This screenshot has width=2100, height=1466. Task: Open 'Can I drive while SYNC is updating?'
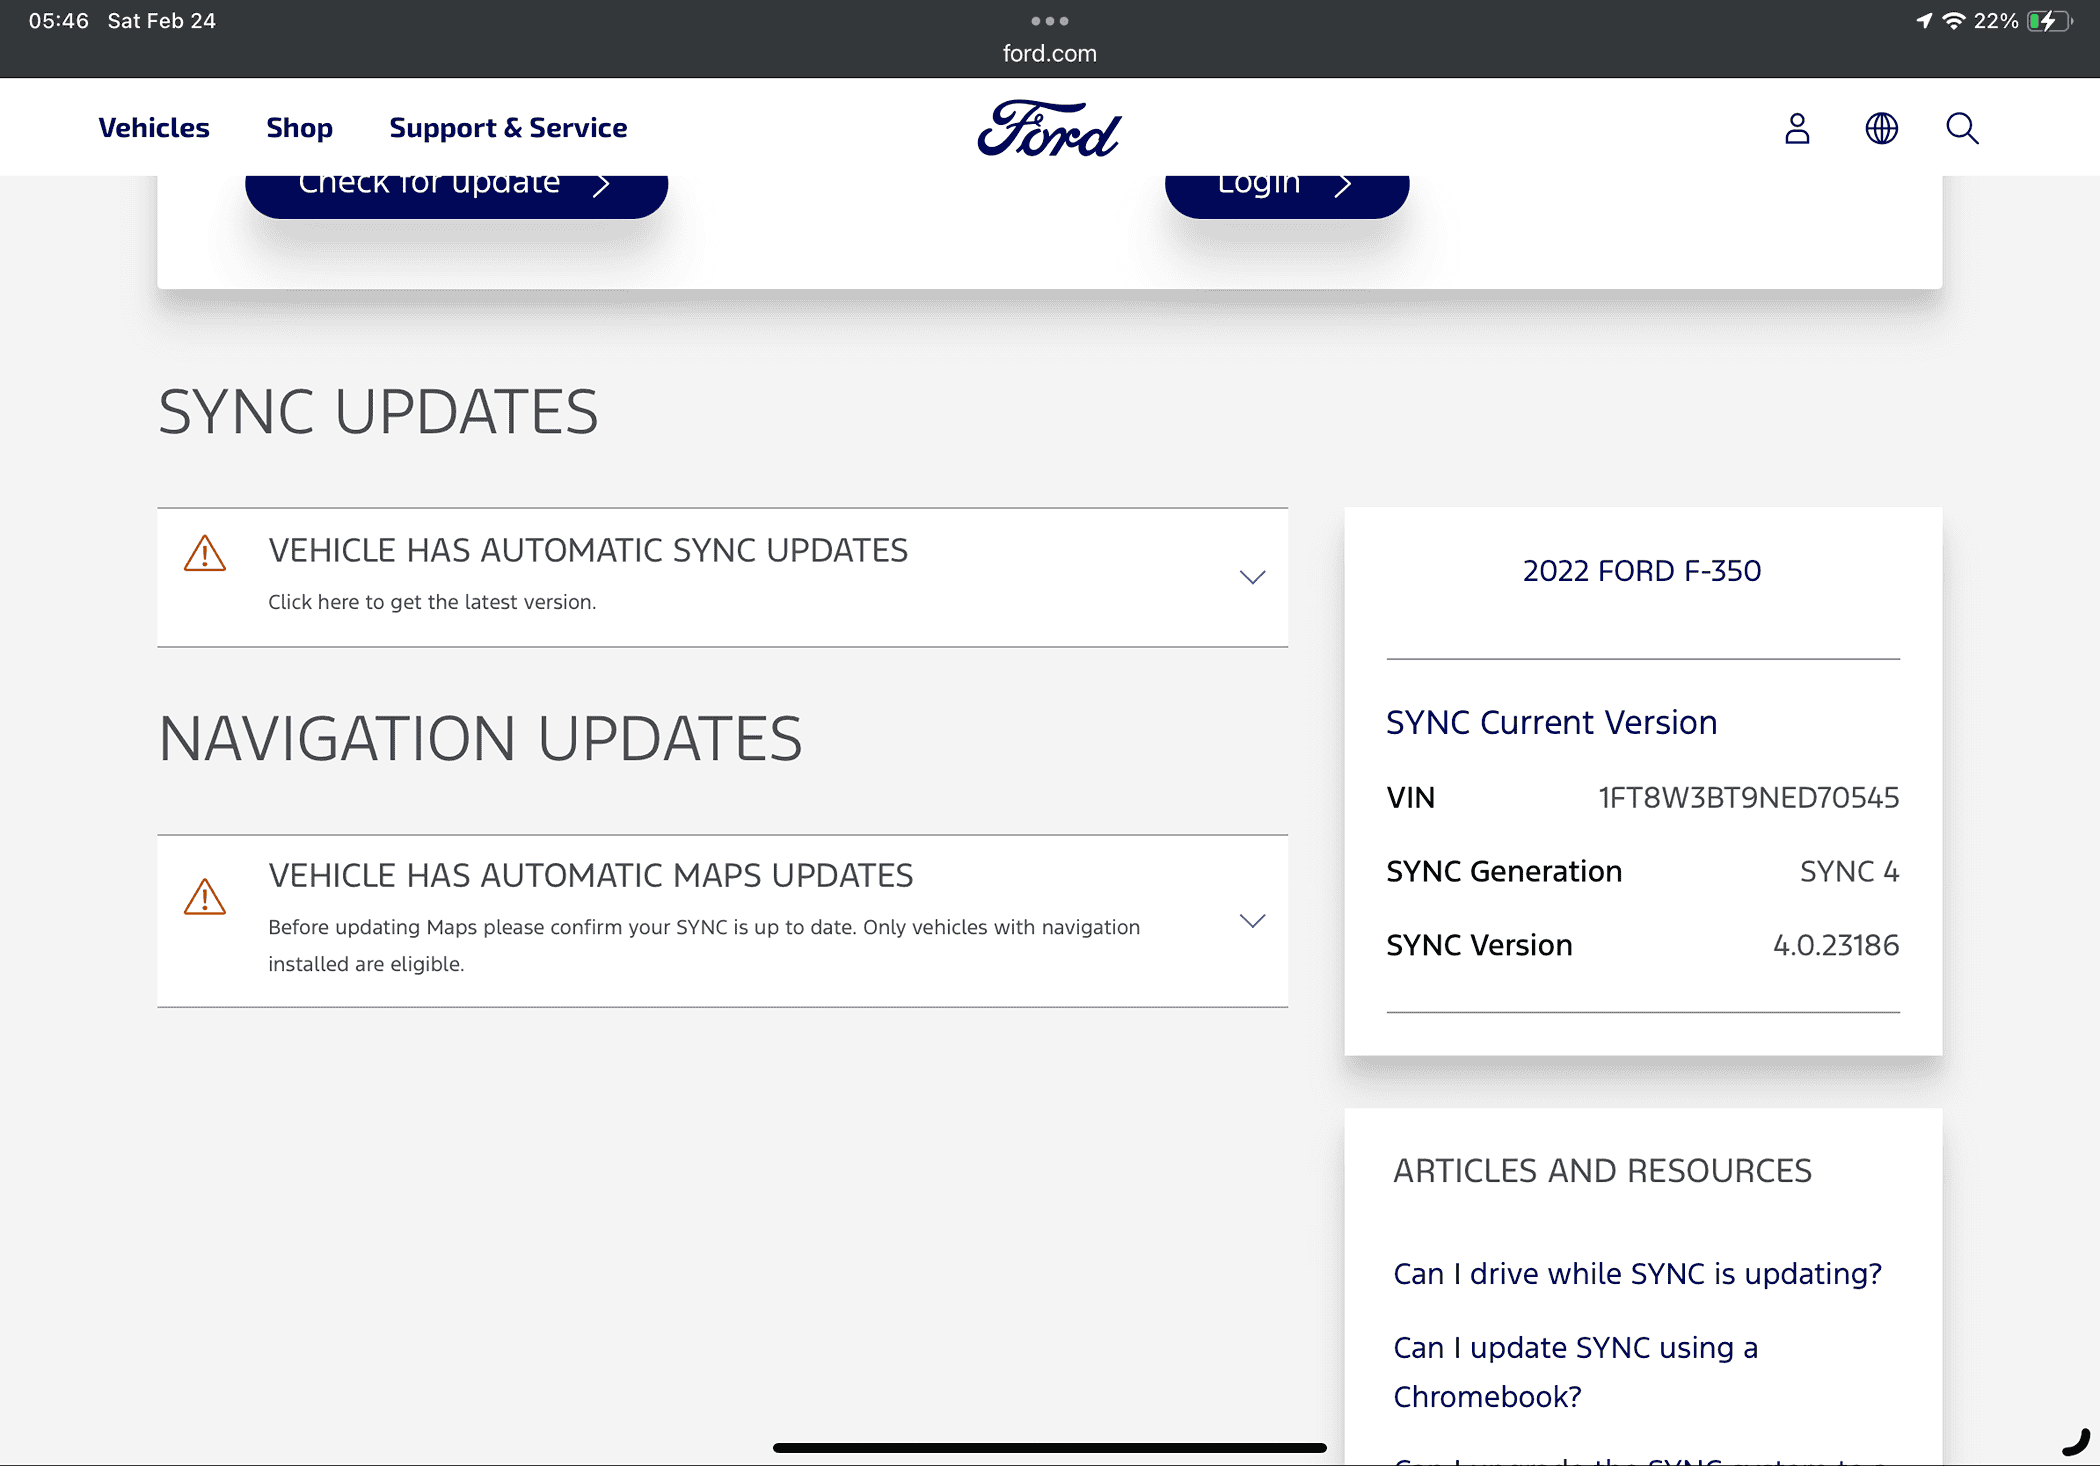(x=1637, y=1273)
